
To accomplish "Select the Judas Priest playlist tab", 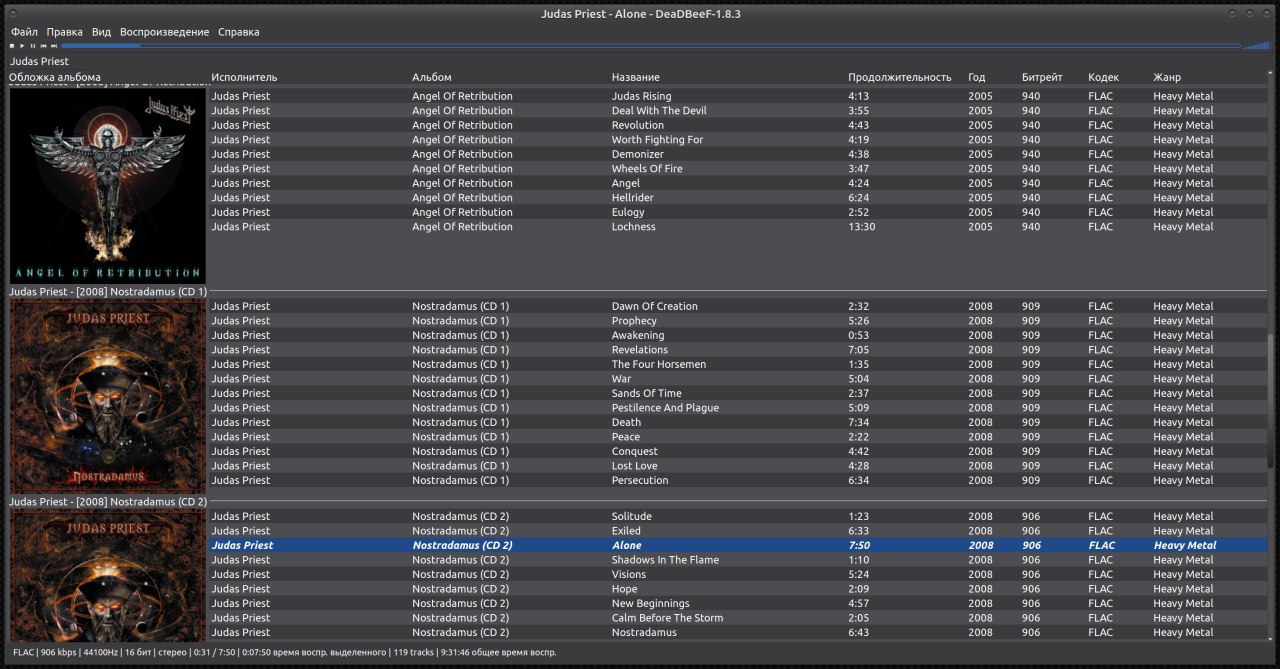I will pos(40,62).
